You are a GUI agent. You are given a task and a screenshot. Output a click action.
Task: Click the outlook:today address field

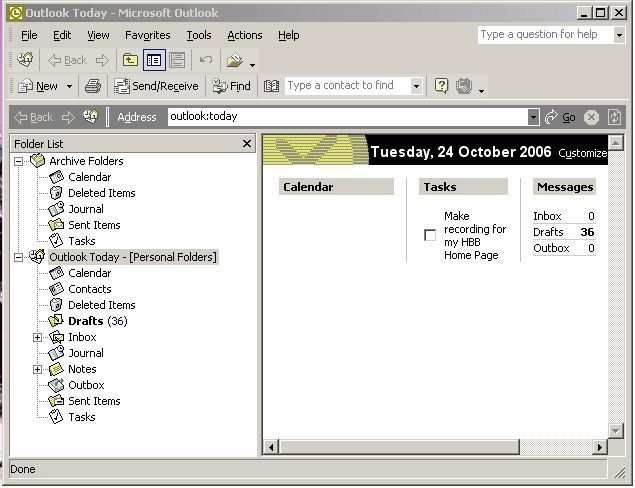347,117
